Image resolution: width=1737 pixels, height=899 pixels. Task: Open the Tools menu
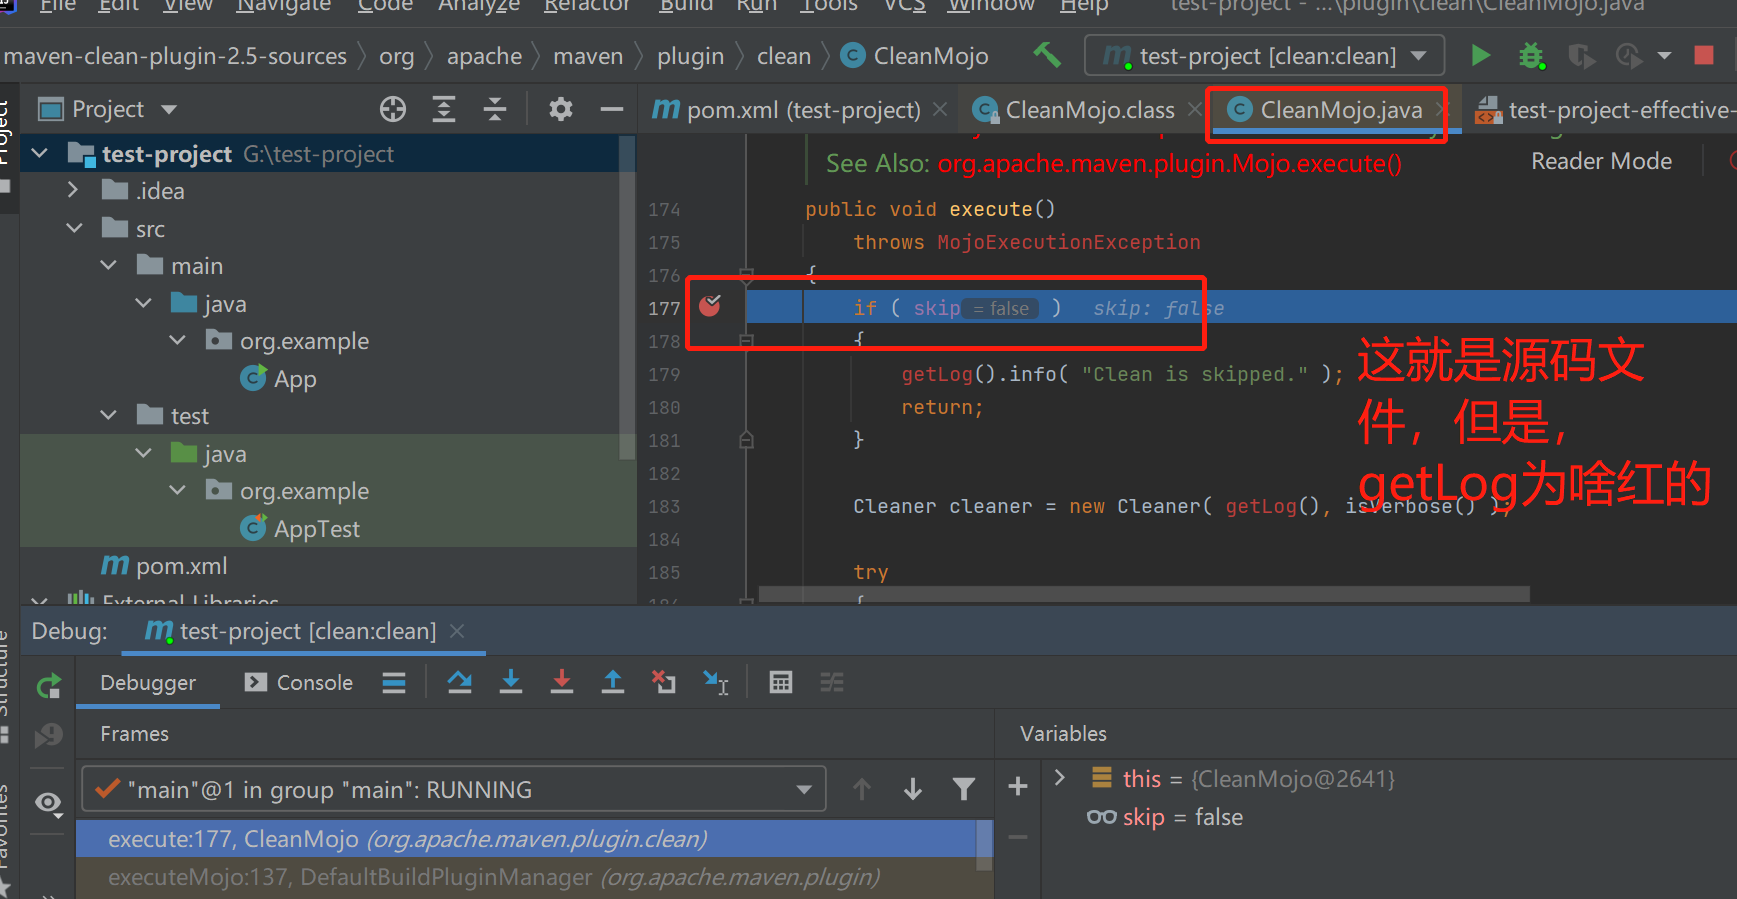828,6
